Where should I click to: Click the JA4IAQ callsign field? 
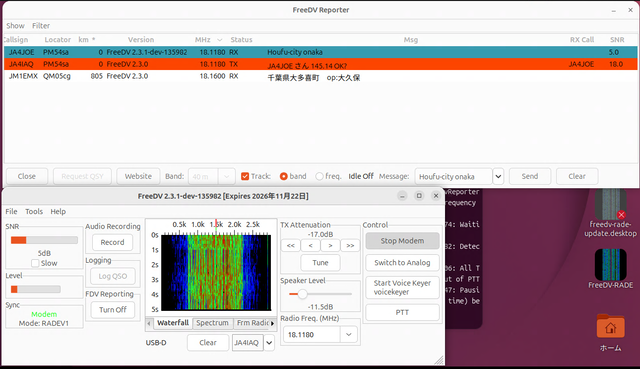(x=247, y=342)
